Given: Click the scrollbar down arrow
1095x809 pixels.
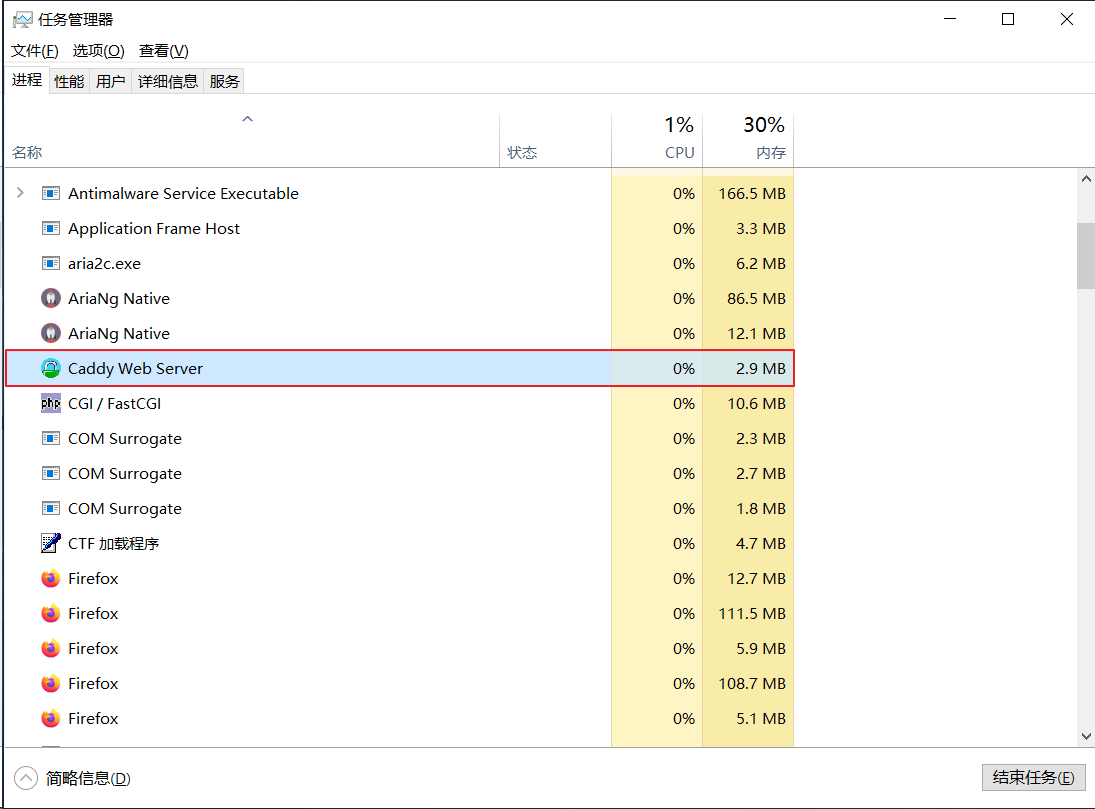Looking at the screenshot, I should point(1086,736).
